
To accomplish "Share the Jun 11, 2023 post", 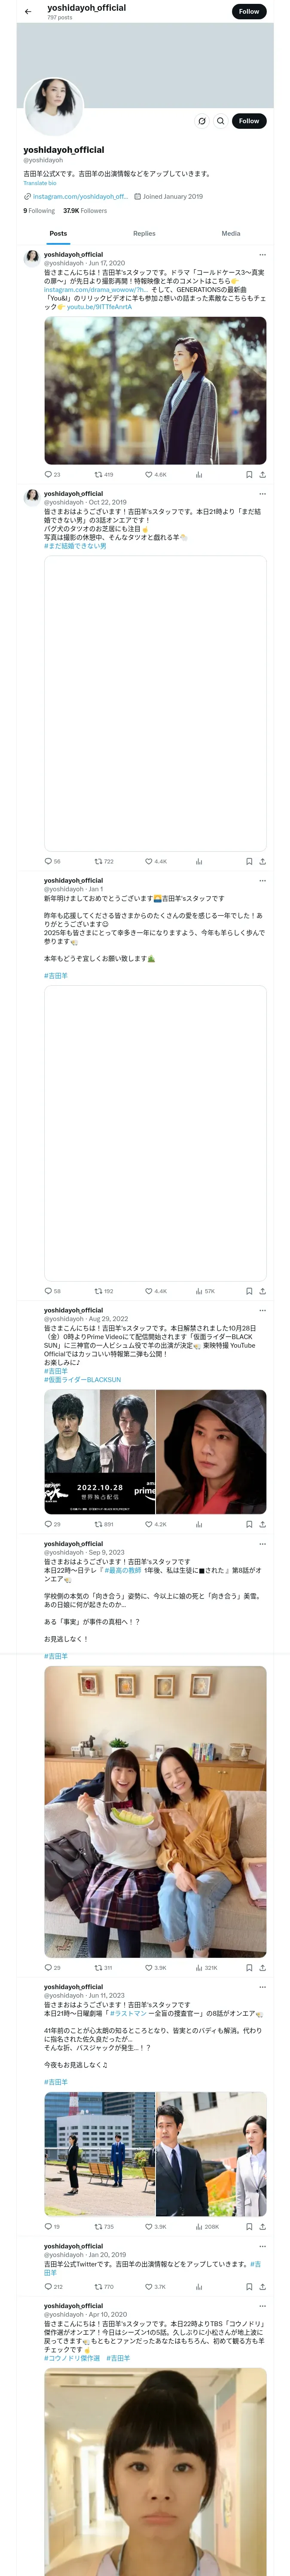I will [262, 2227].
